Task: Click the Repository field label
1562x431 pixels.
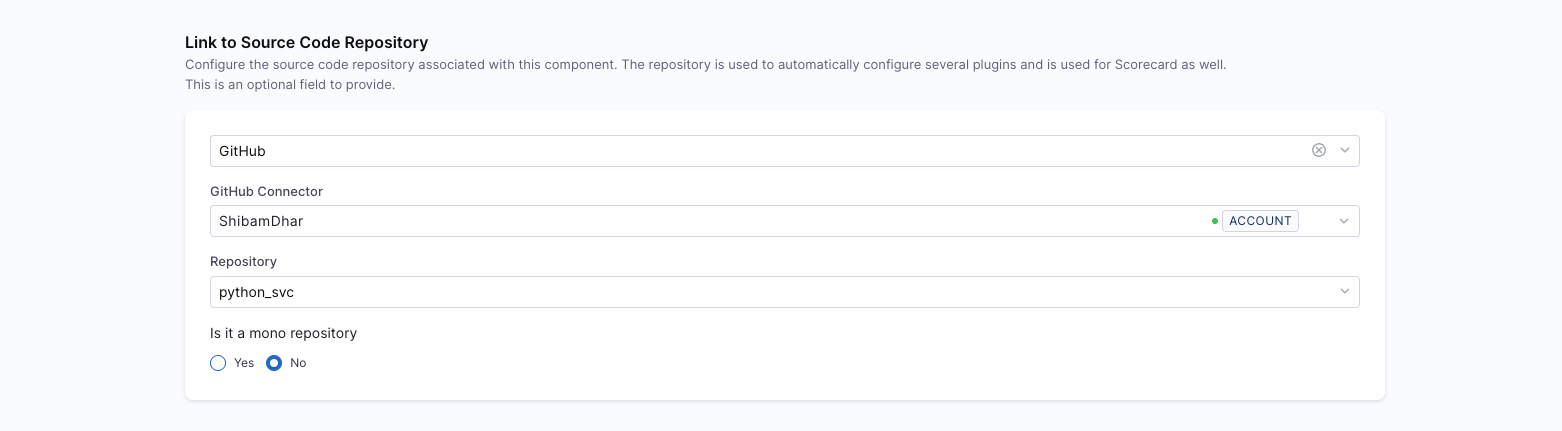Action: tap(243, 261)
